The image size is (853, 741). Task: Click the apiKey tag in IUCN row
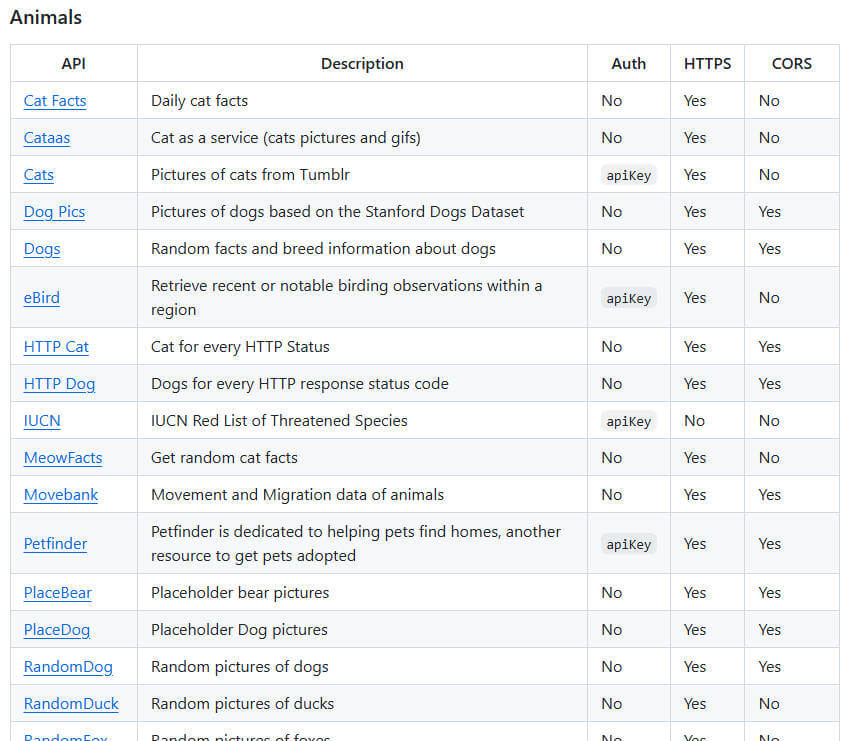pos(628,421)
